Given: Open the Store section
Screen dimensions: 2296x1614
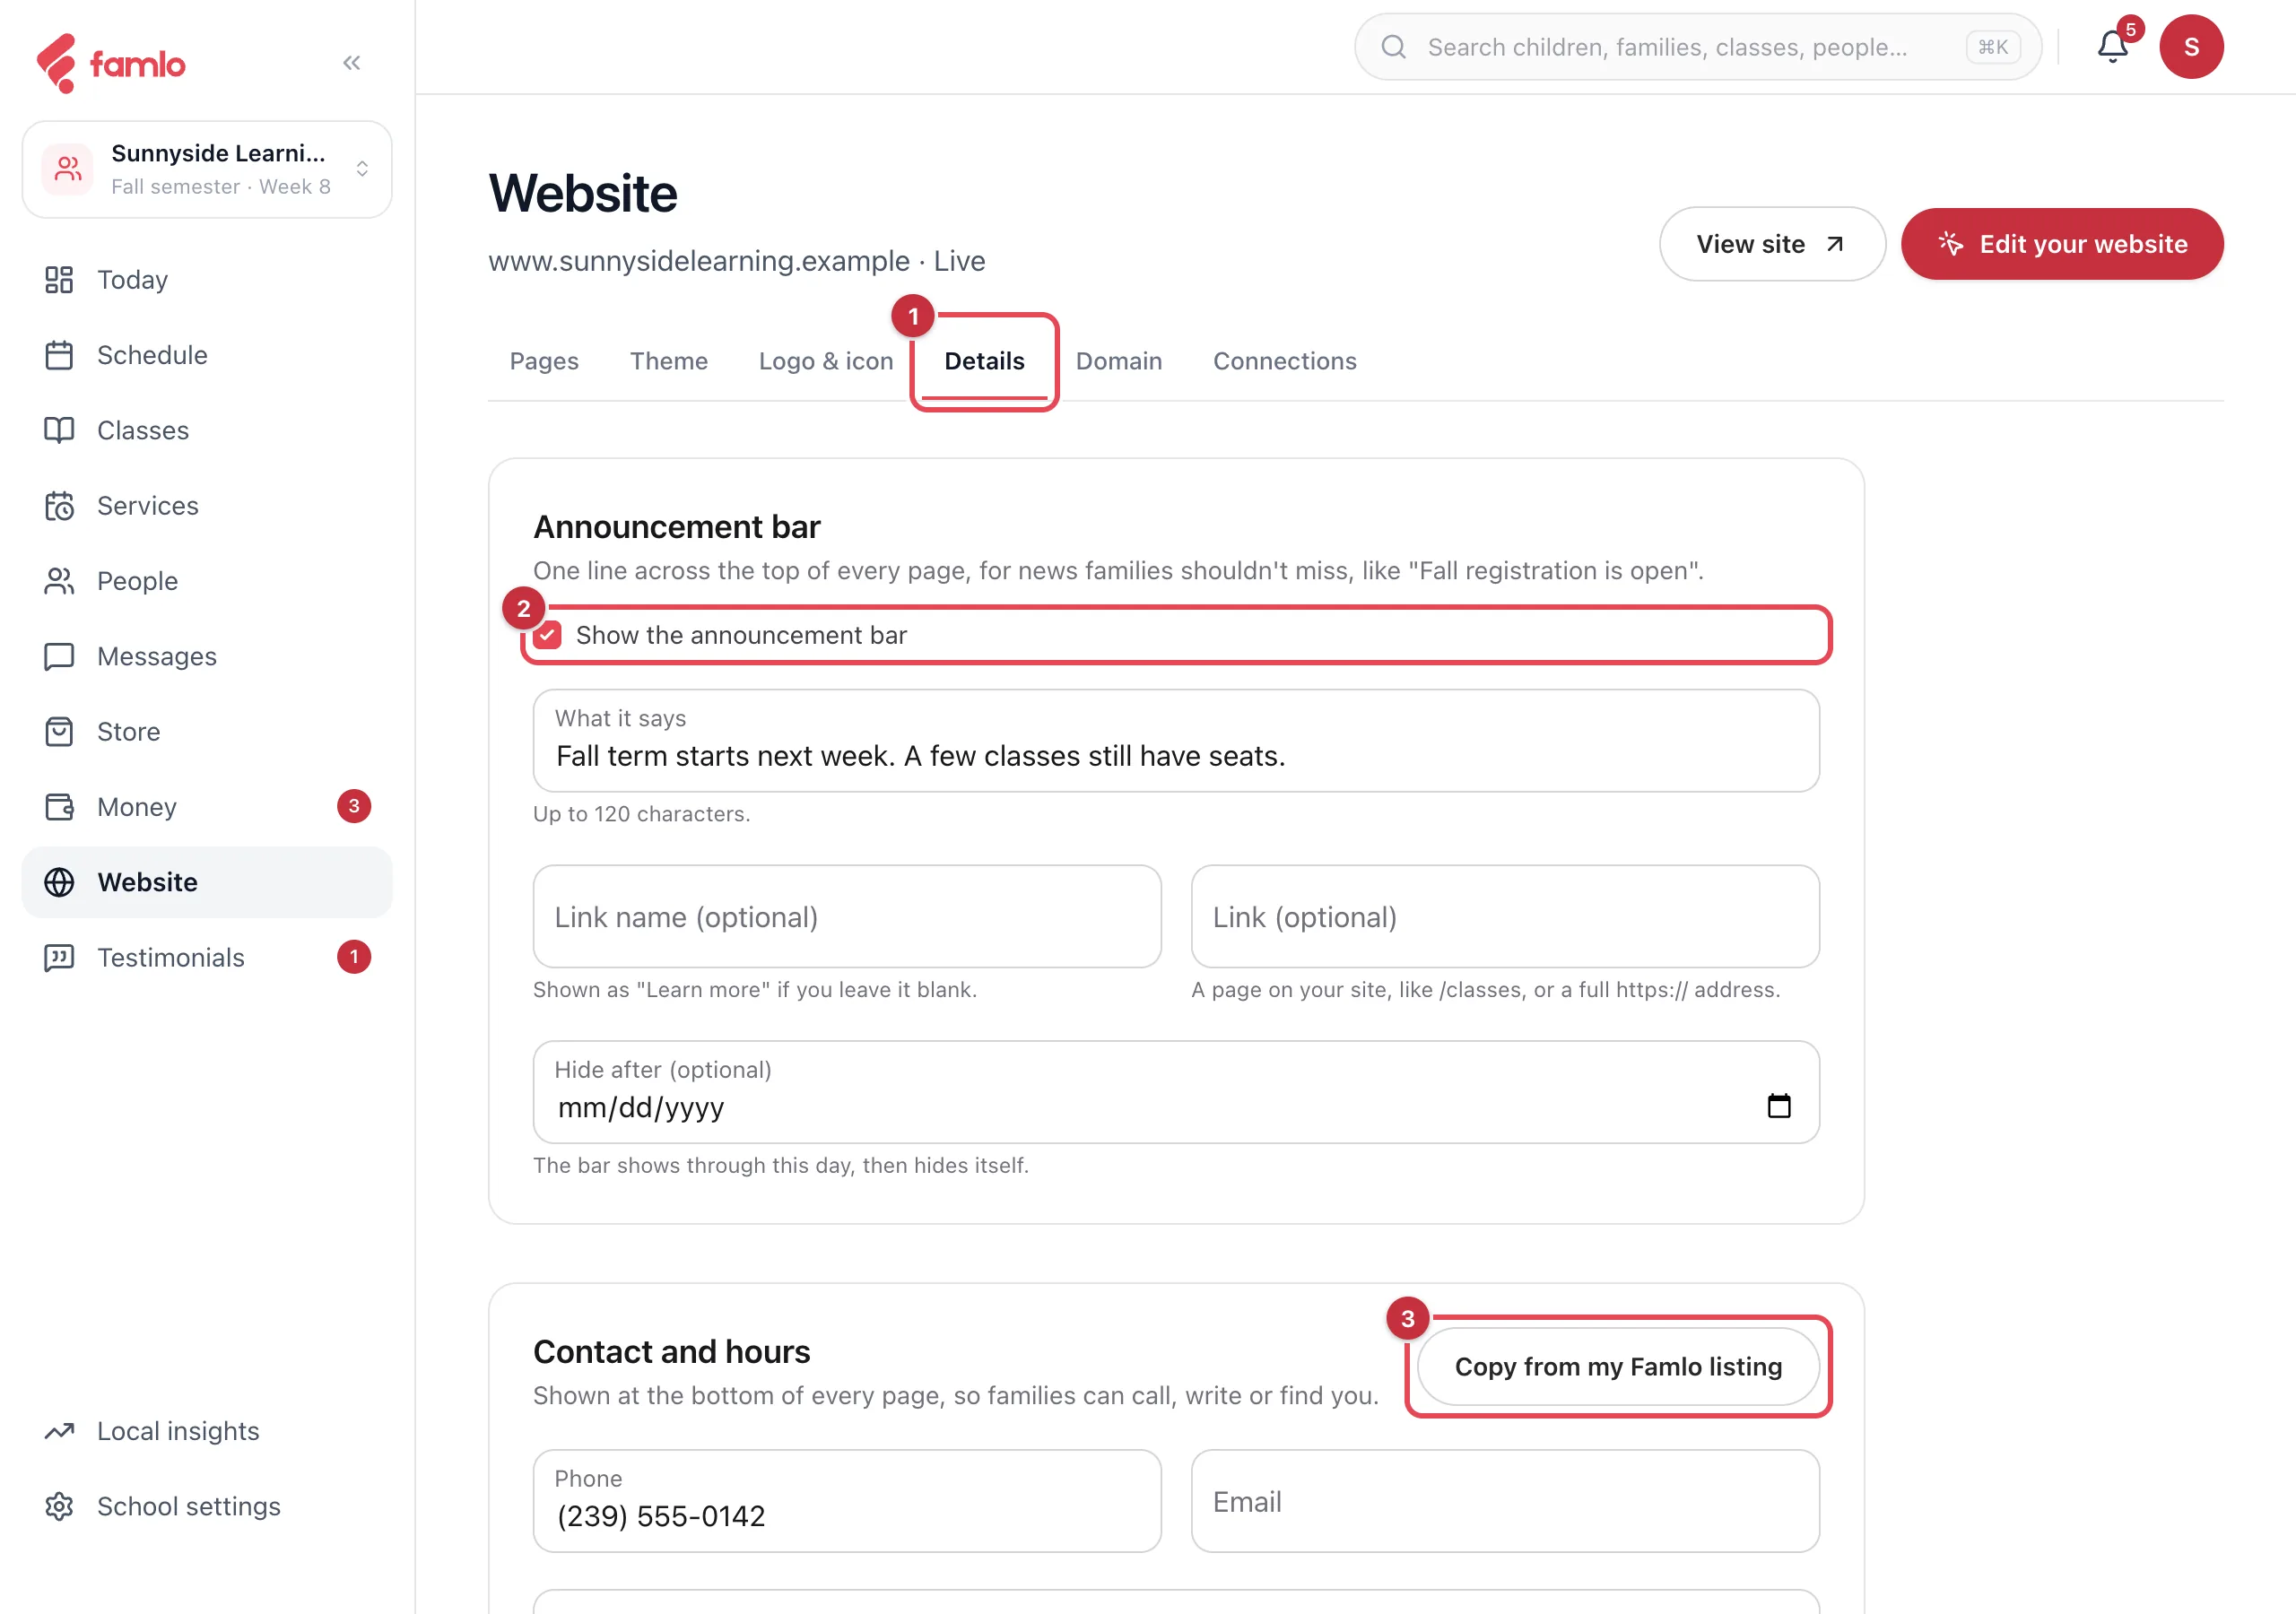Looking at the screenshot, I should tap(207, 731).
